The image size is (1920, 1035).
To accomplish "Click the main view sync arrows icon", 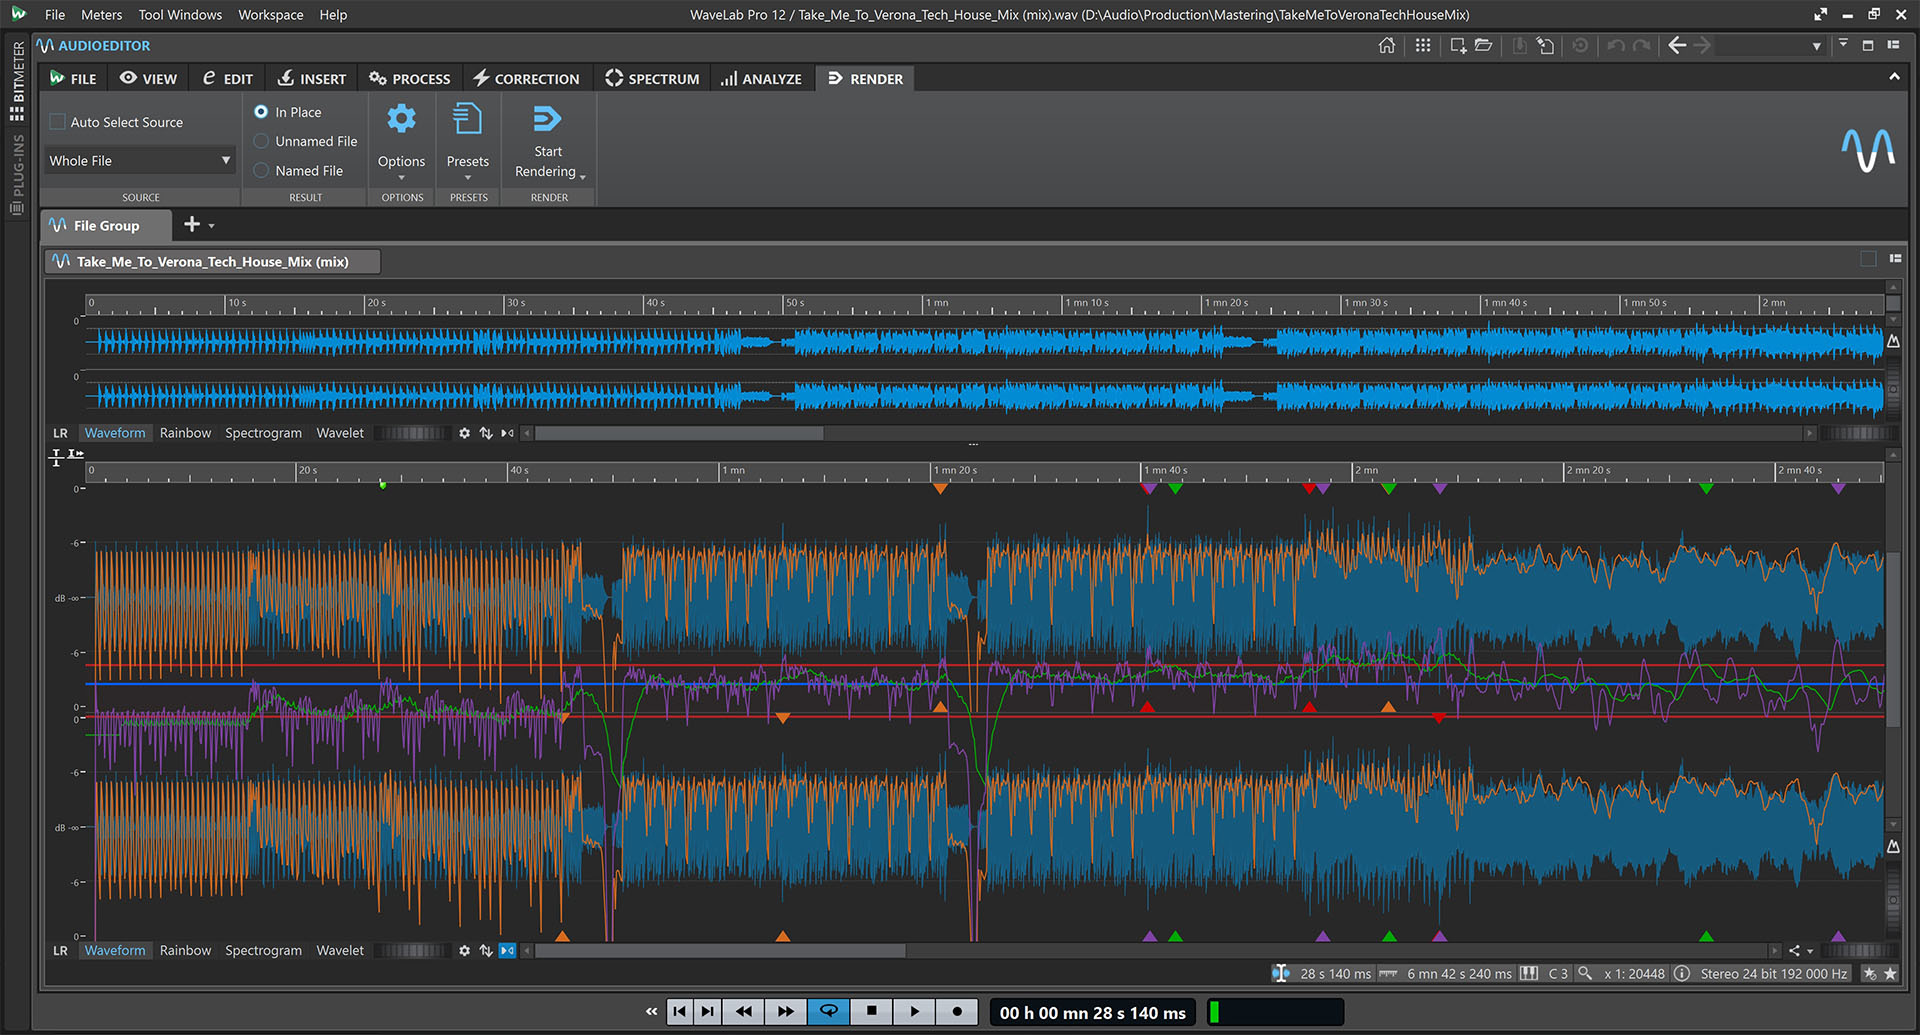I will 486,950.
